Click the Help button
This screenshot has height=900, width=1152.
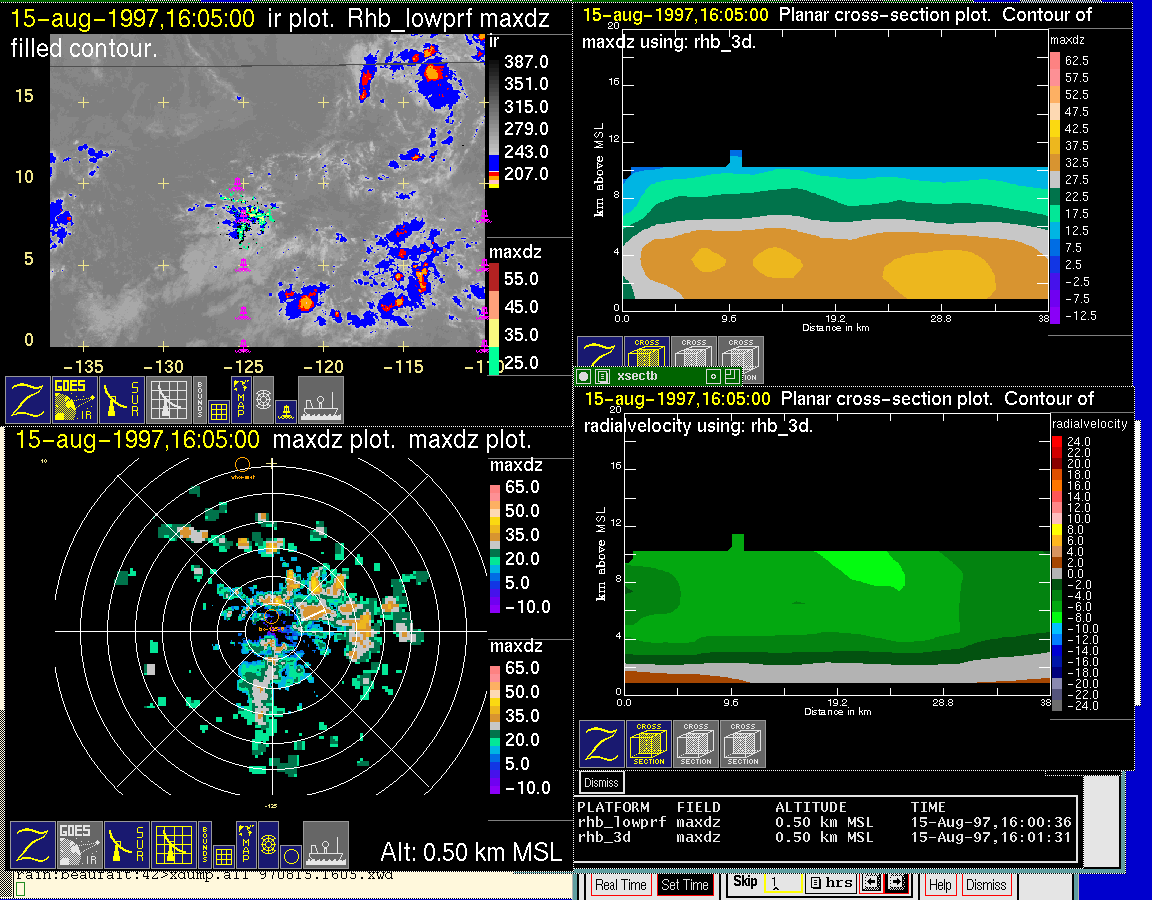pyautogui.click(x=940, y=885)
